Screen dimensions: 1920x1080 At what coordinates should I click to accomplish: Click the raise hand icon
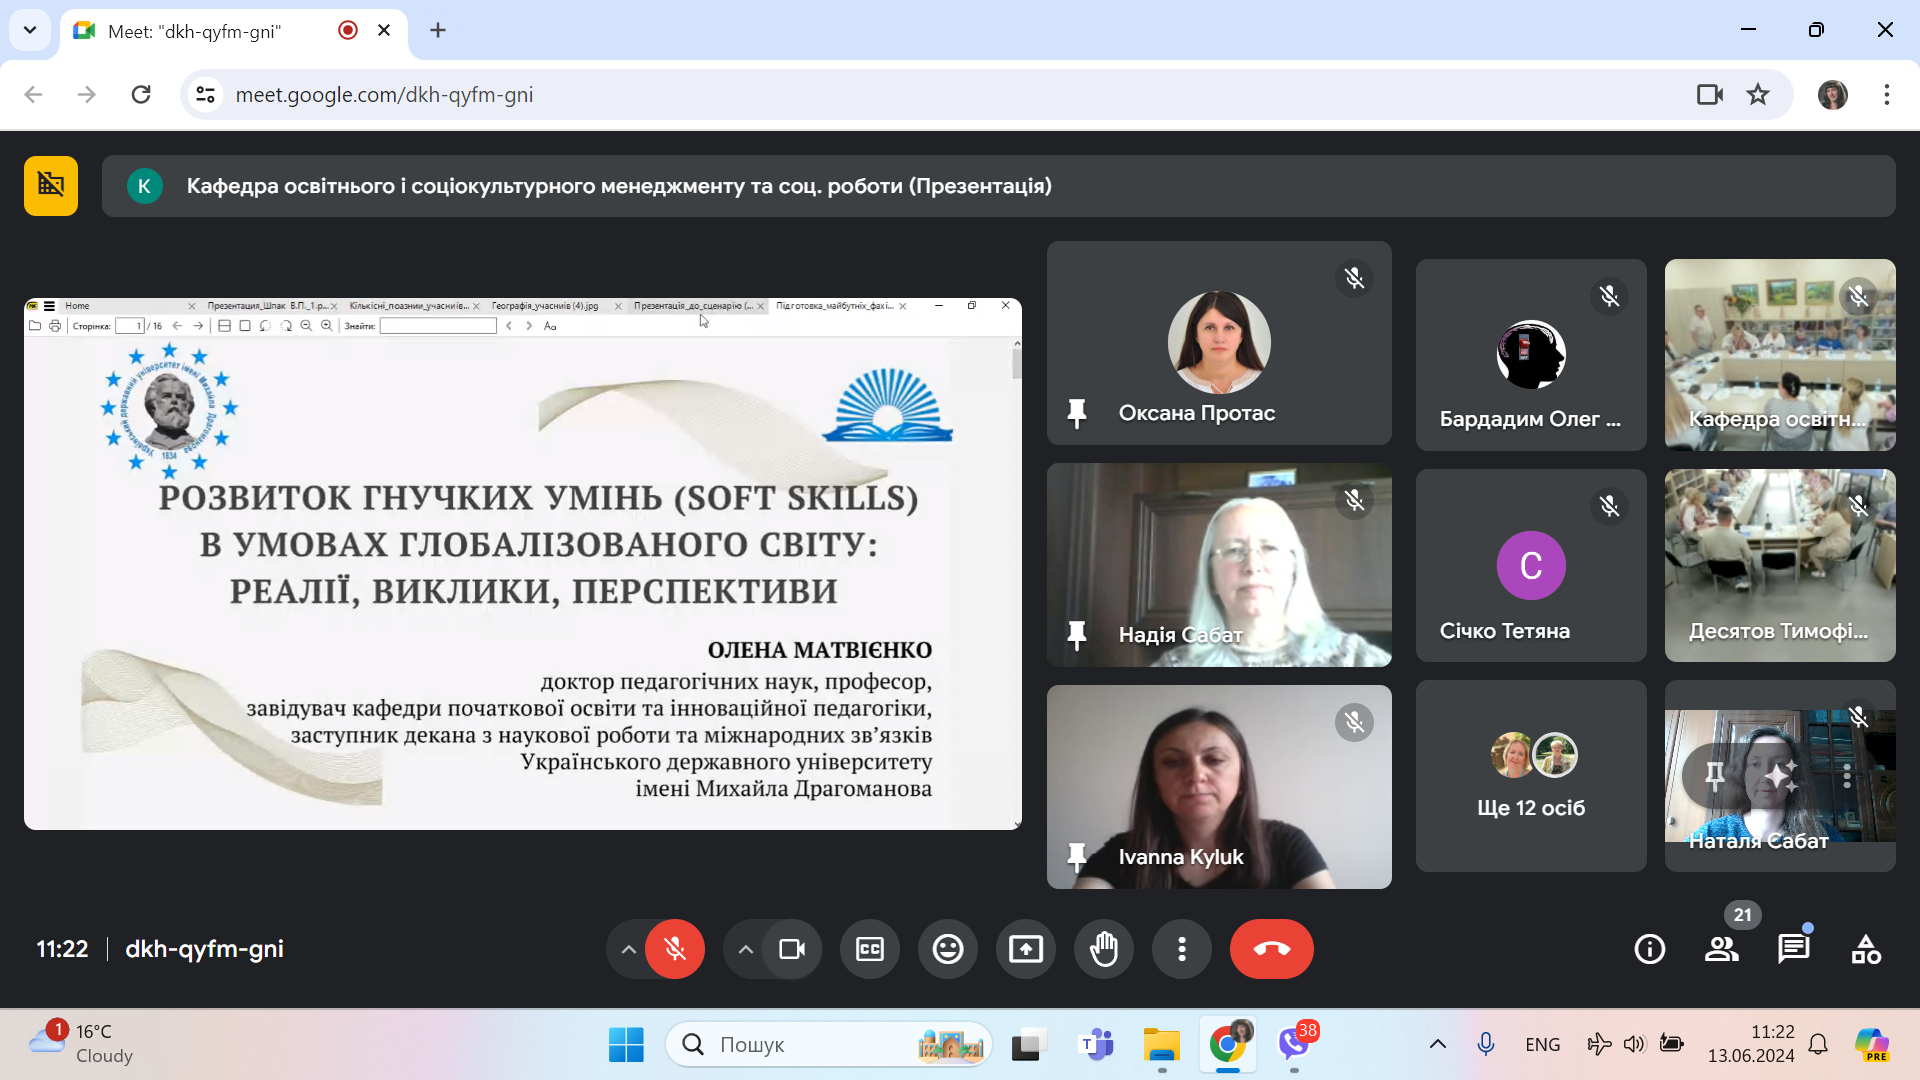(1103, 949)
